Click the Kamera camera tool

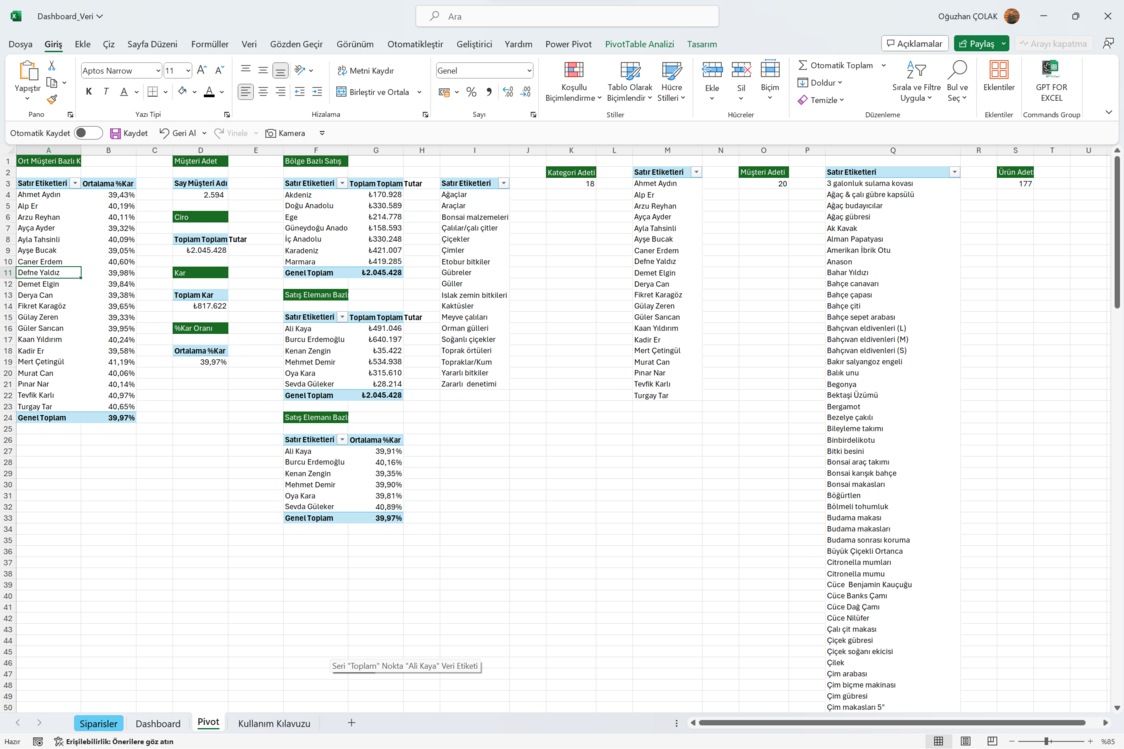[x=285, y=133]
